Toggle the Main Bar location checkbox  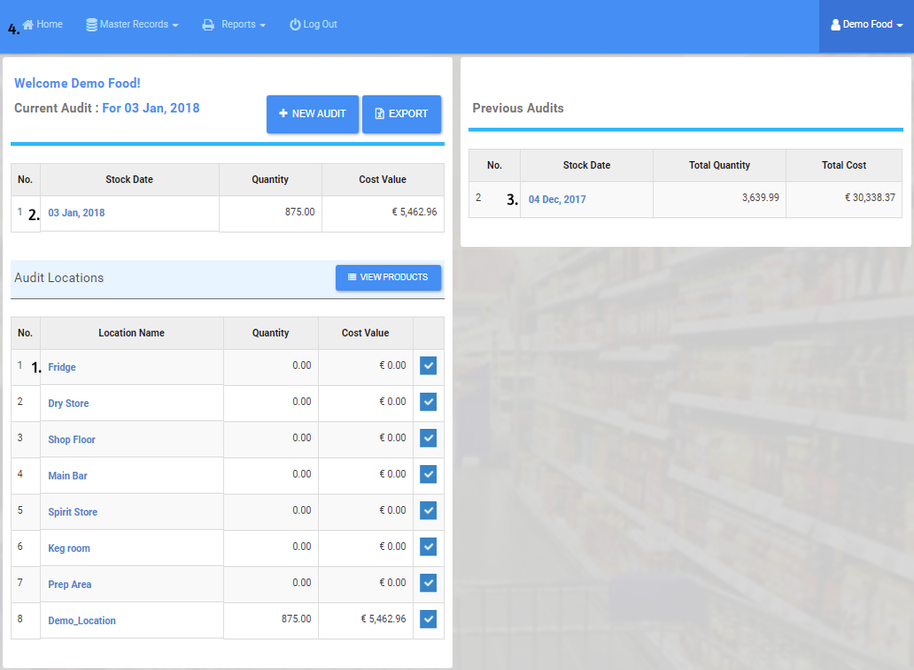pos(428,474)
